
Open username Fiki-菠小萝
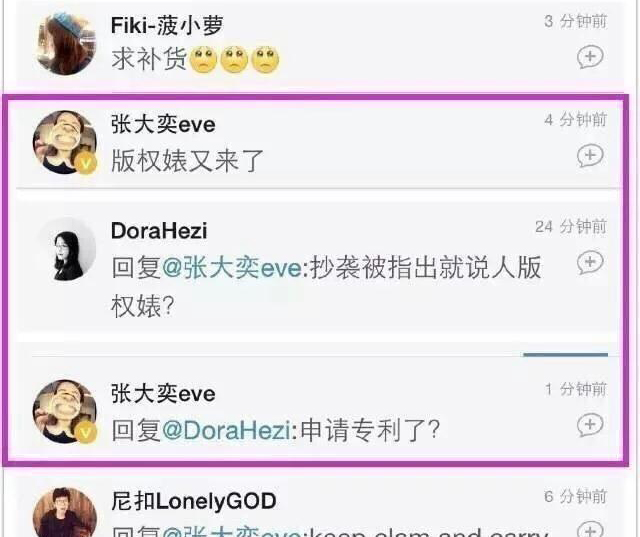(x=167, y=25)
